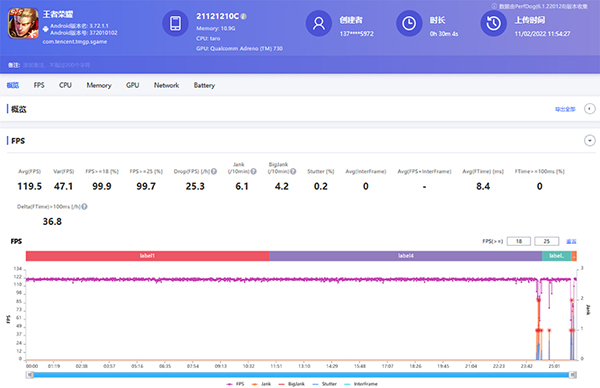Select the teal label segment bar
600x388 pixels.
point(556,256)
